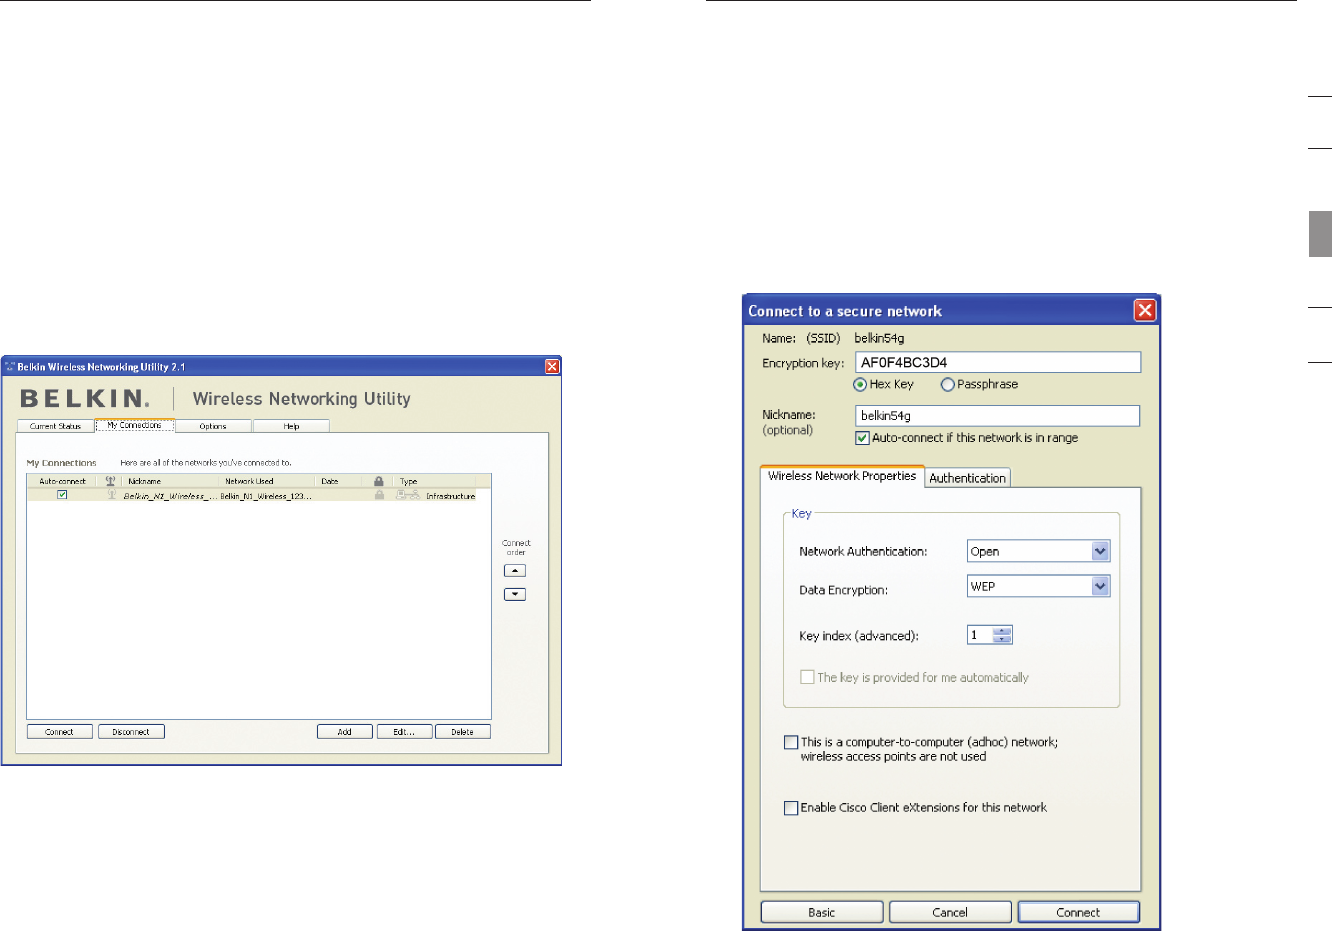Decrease the Key index value
The width and height of the screenshot is (1332, 931).
(x=1003, y=639)
